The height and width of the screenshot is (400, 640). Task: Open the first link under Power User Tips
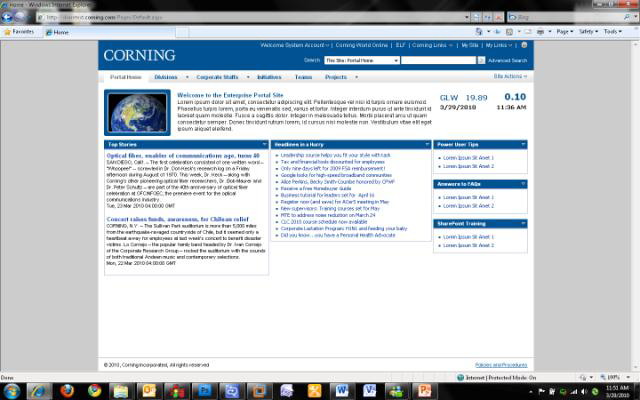tap(468, 158)
